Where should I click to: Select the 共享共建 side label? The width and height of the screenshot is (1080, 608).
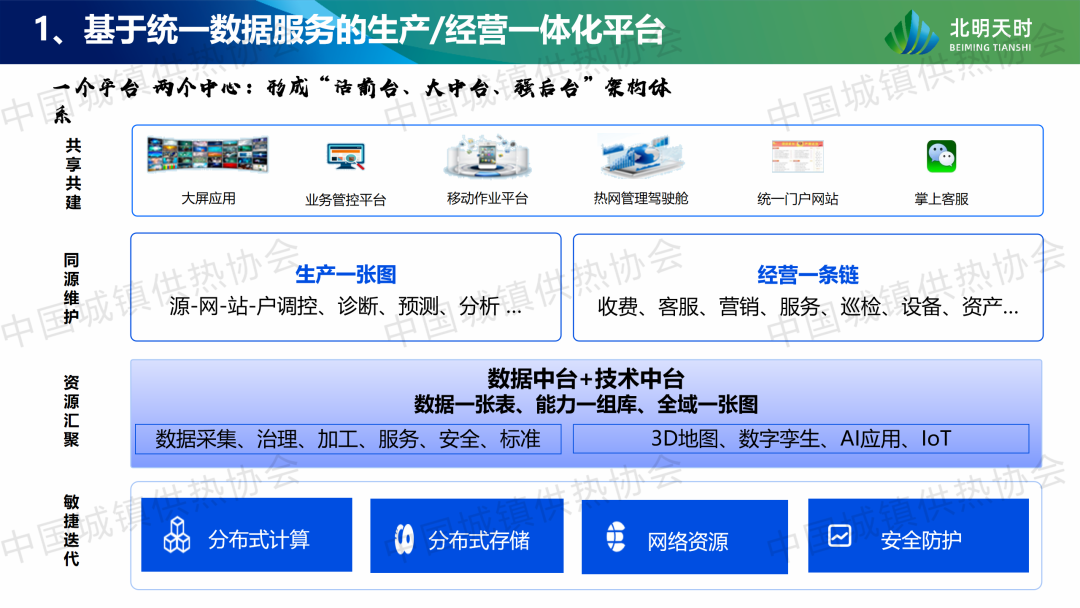(73, 175)
